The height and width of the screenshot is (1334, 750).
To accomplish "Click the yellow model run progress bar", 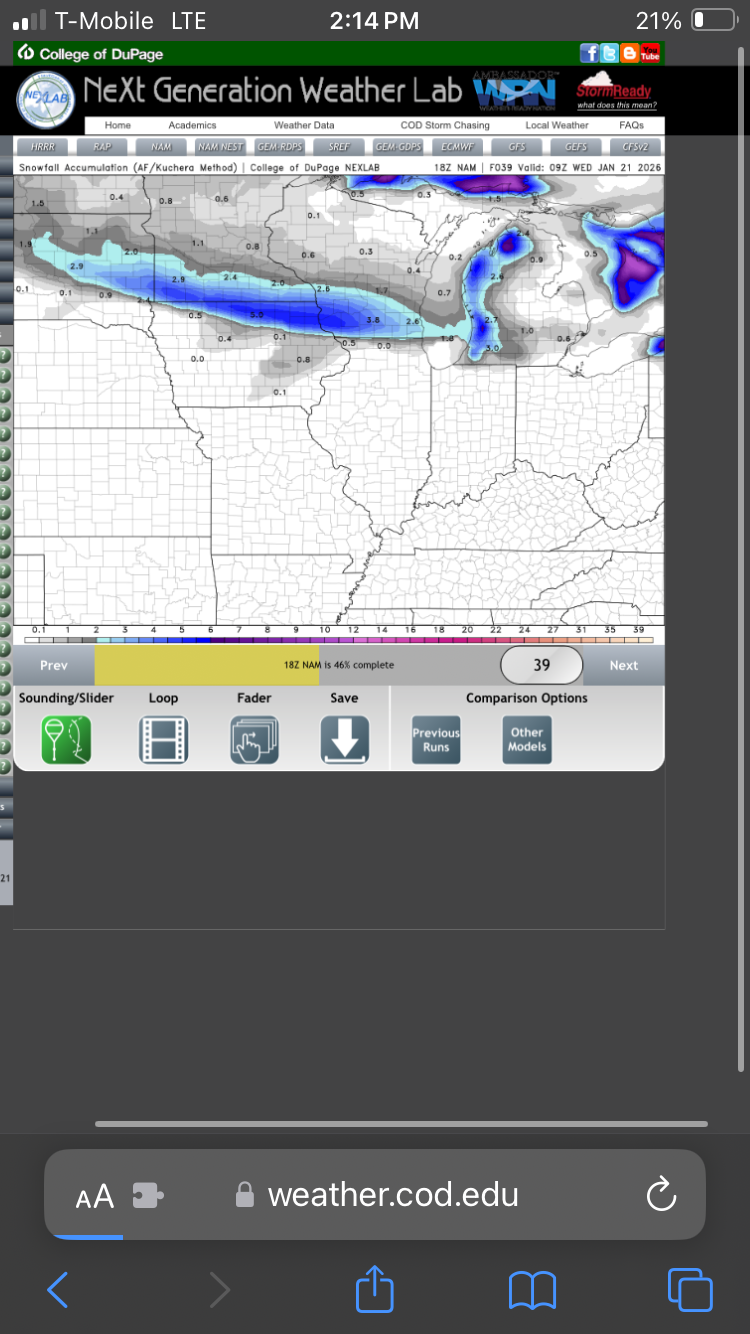I will pos(206,665).
